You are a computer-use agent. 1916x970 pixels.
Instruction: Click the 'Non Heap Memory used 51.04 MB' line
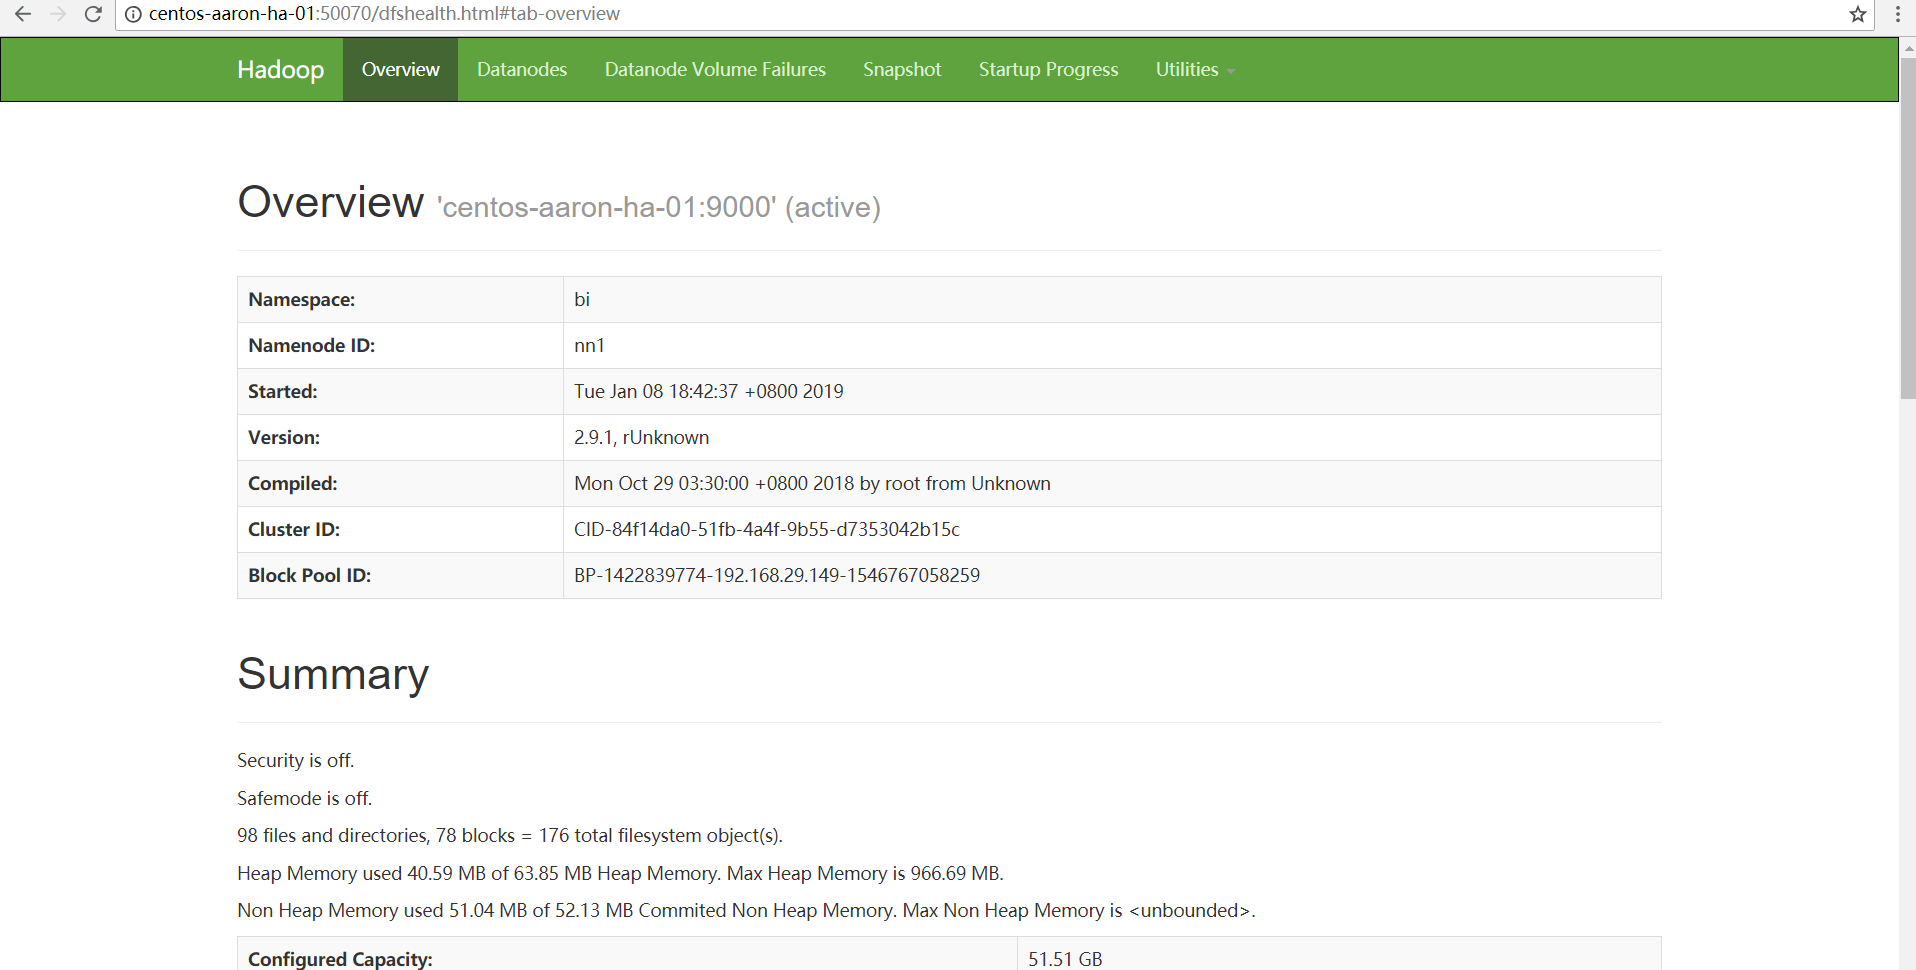coord(746,910)
